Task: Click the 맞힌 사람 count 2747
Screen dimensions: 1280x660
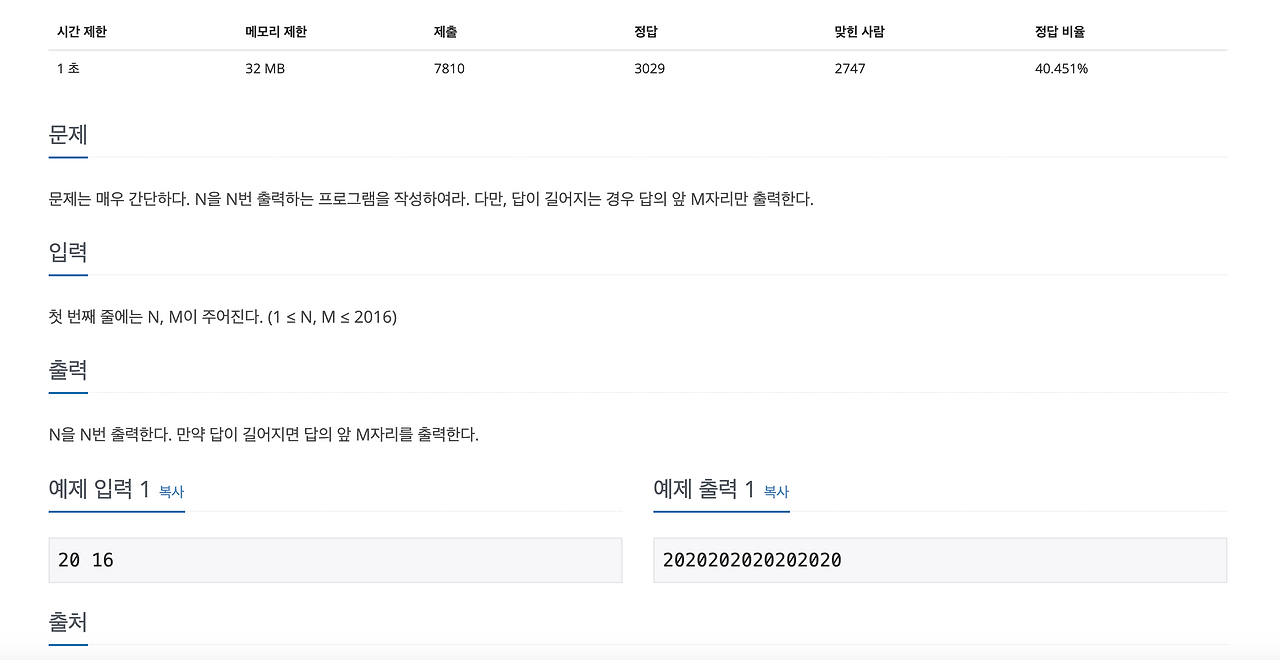Action: pyautogui.click(x=849, y=69)
